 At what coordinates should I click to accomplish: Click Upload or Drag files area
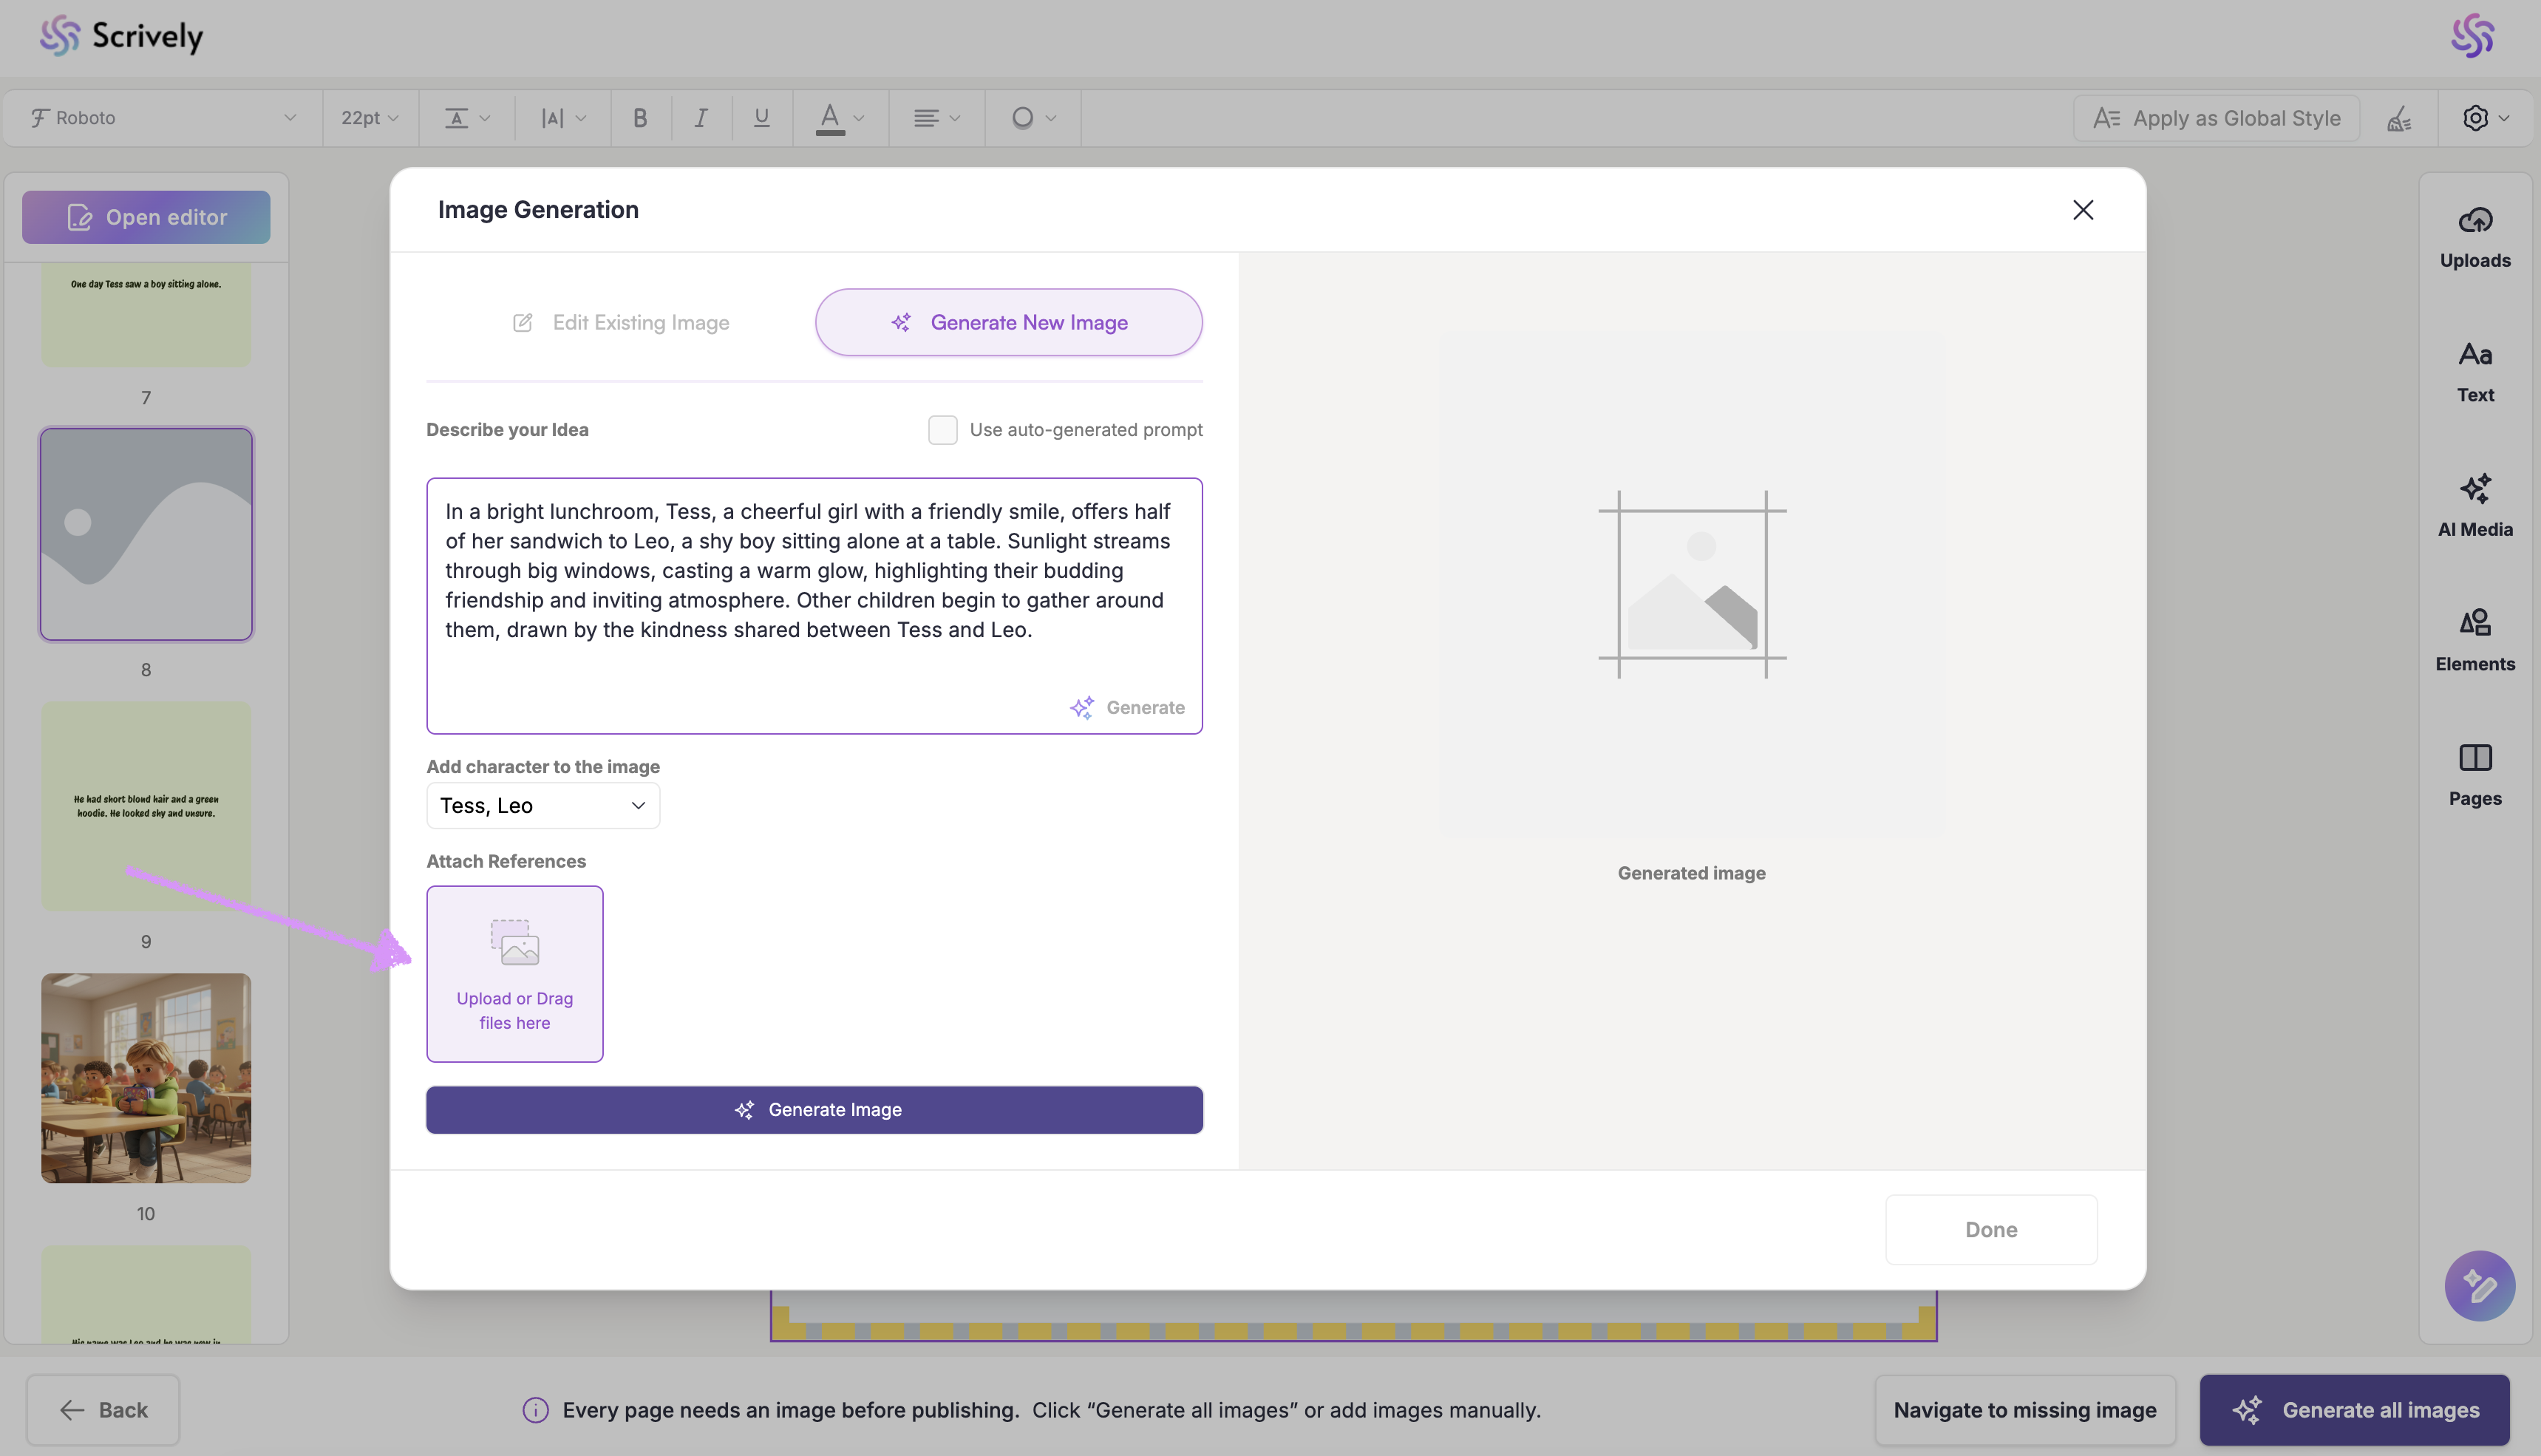click(x=514, y=974)
